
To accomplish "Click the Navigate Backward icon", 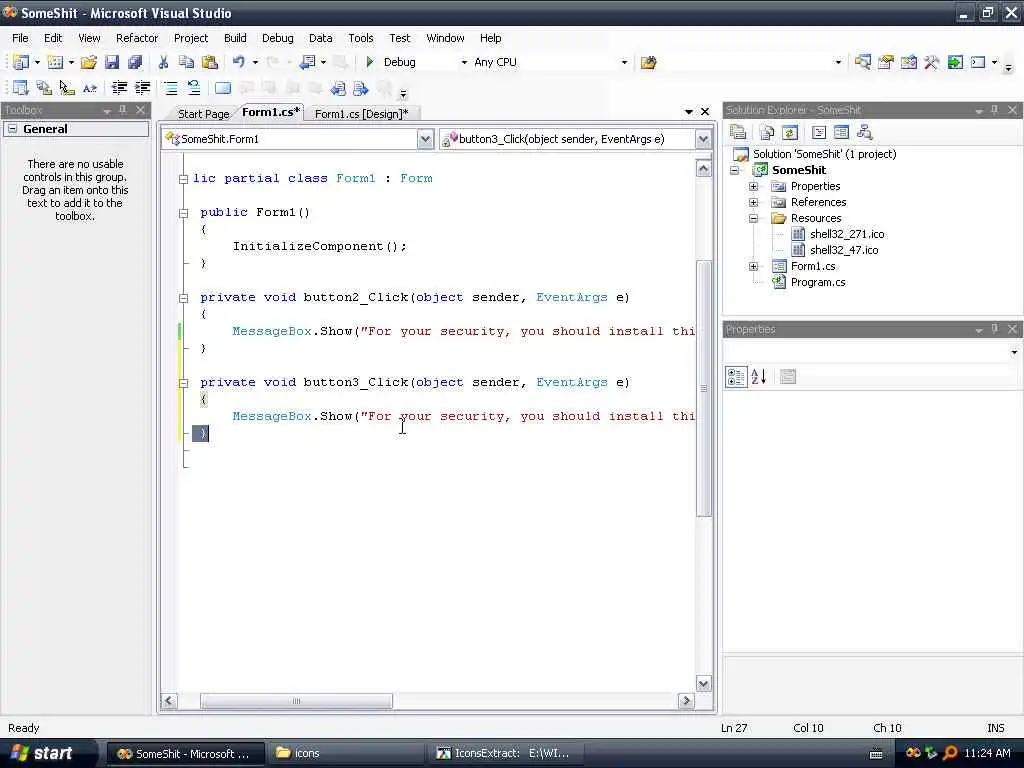I will tap(307, 62).
